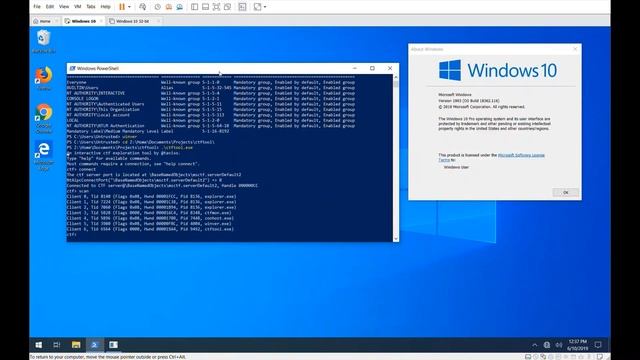Viewport: 640px width, 360px height.
Task: Open the volume tray icon
Action: coord(559,345)
